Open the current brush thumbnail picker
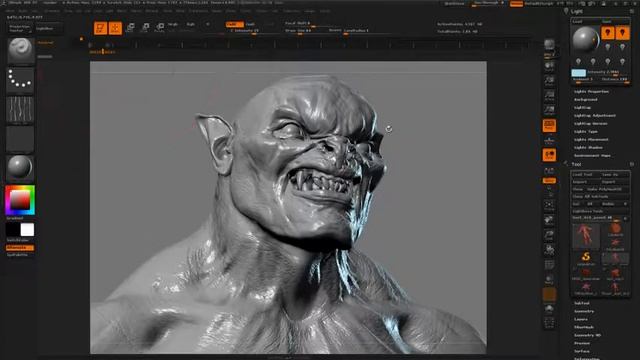 20,51
